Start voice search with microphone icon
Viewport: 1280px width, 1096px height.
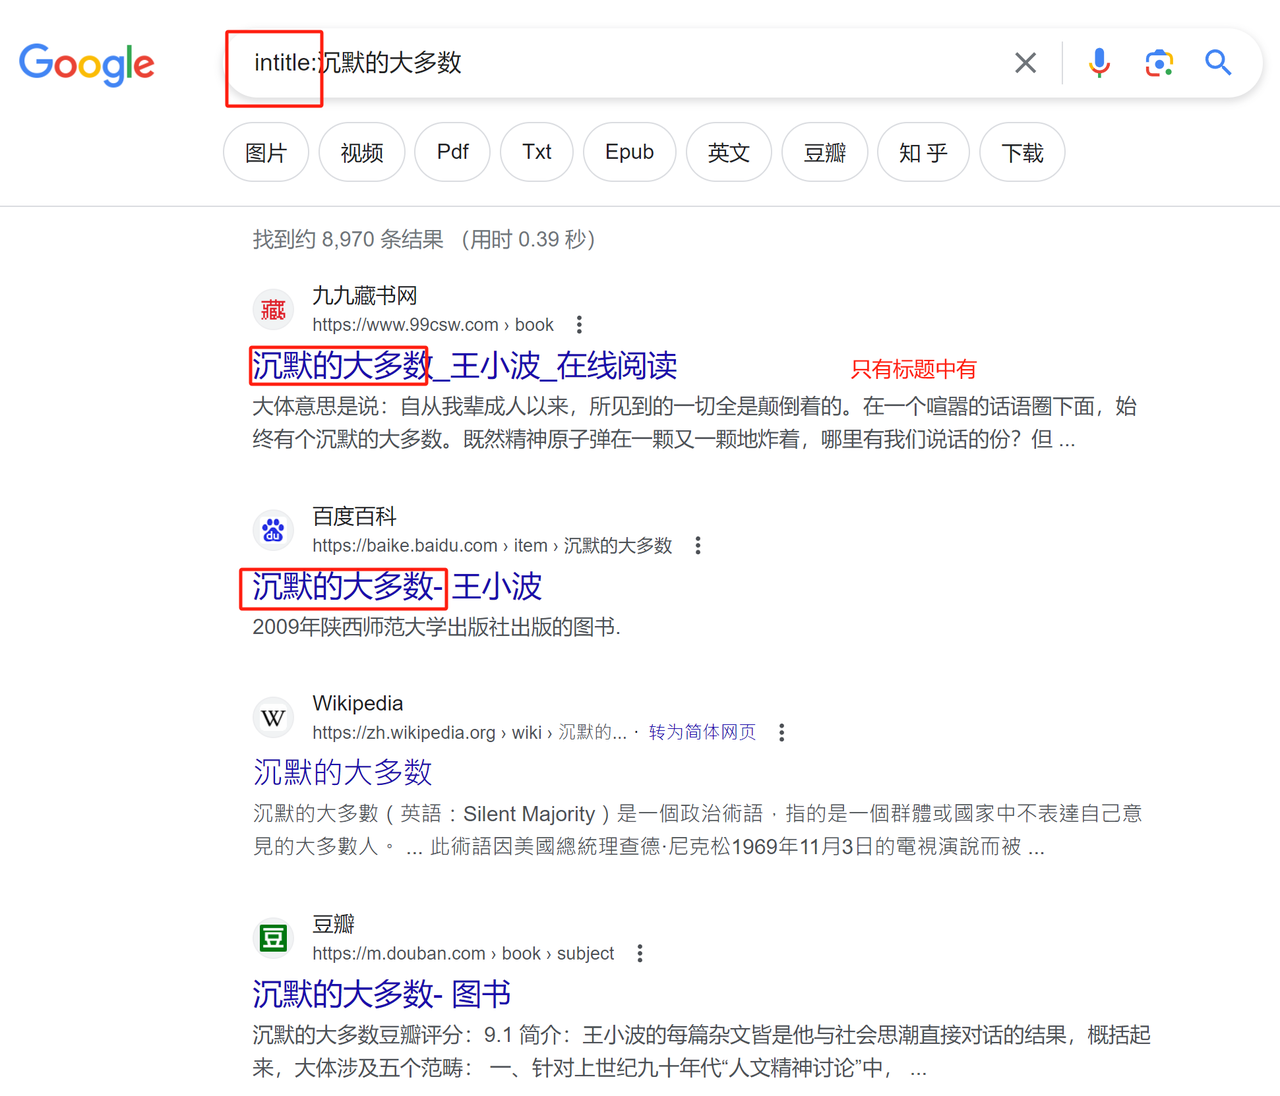[x=1099, y=63]
